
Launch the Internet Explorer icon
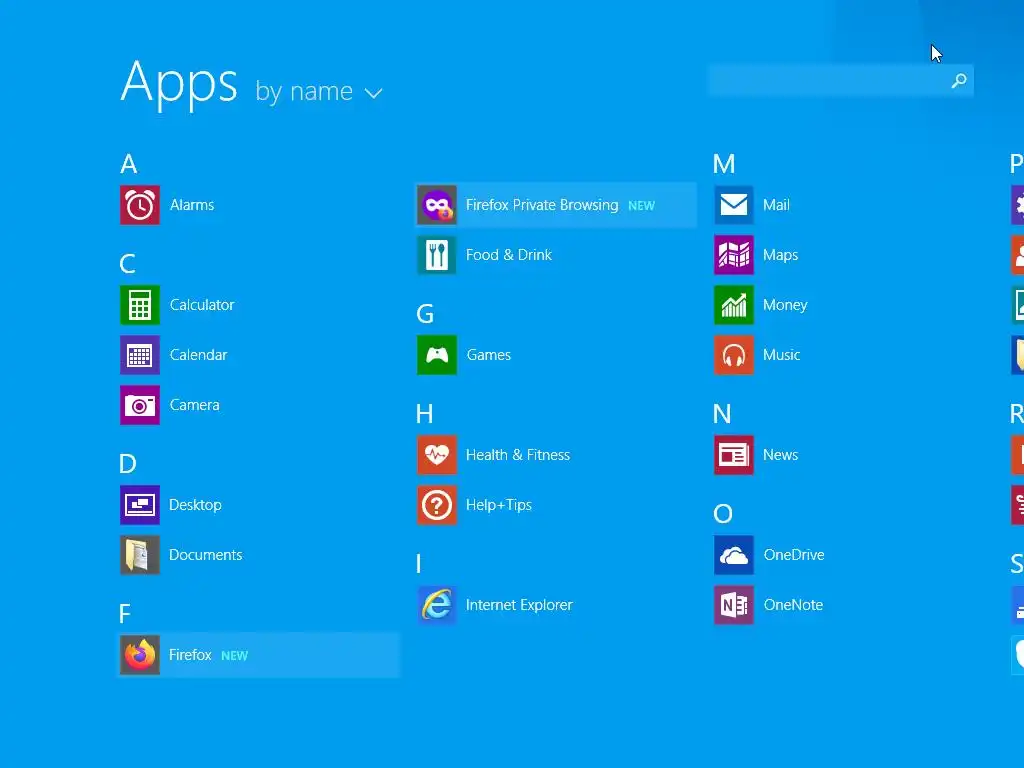pos(437,605)
